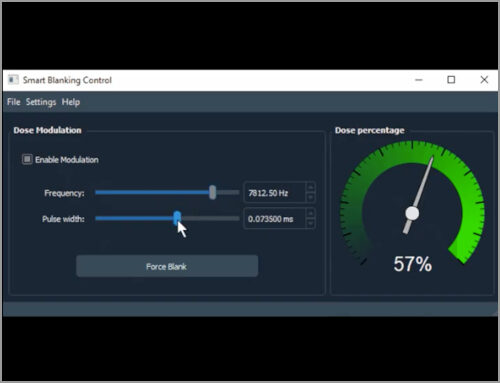Screen dimensions: 500x383
Task: Minimize the Smart Blanking Control window
Action: [x=419, y=80]
